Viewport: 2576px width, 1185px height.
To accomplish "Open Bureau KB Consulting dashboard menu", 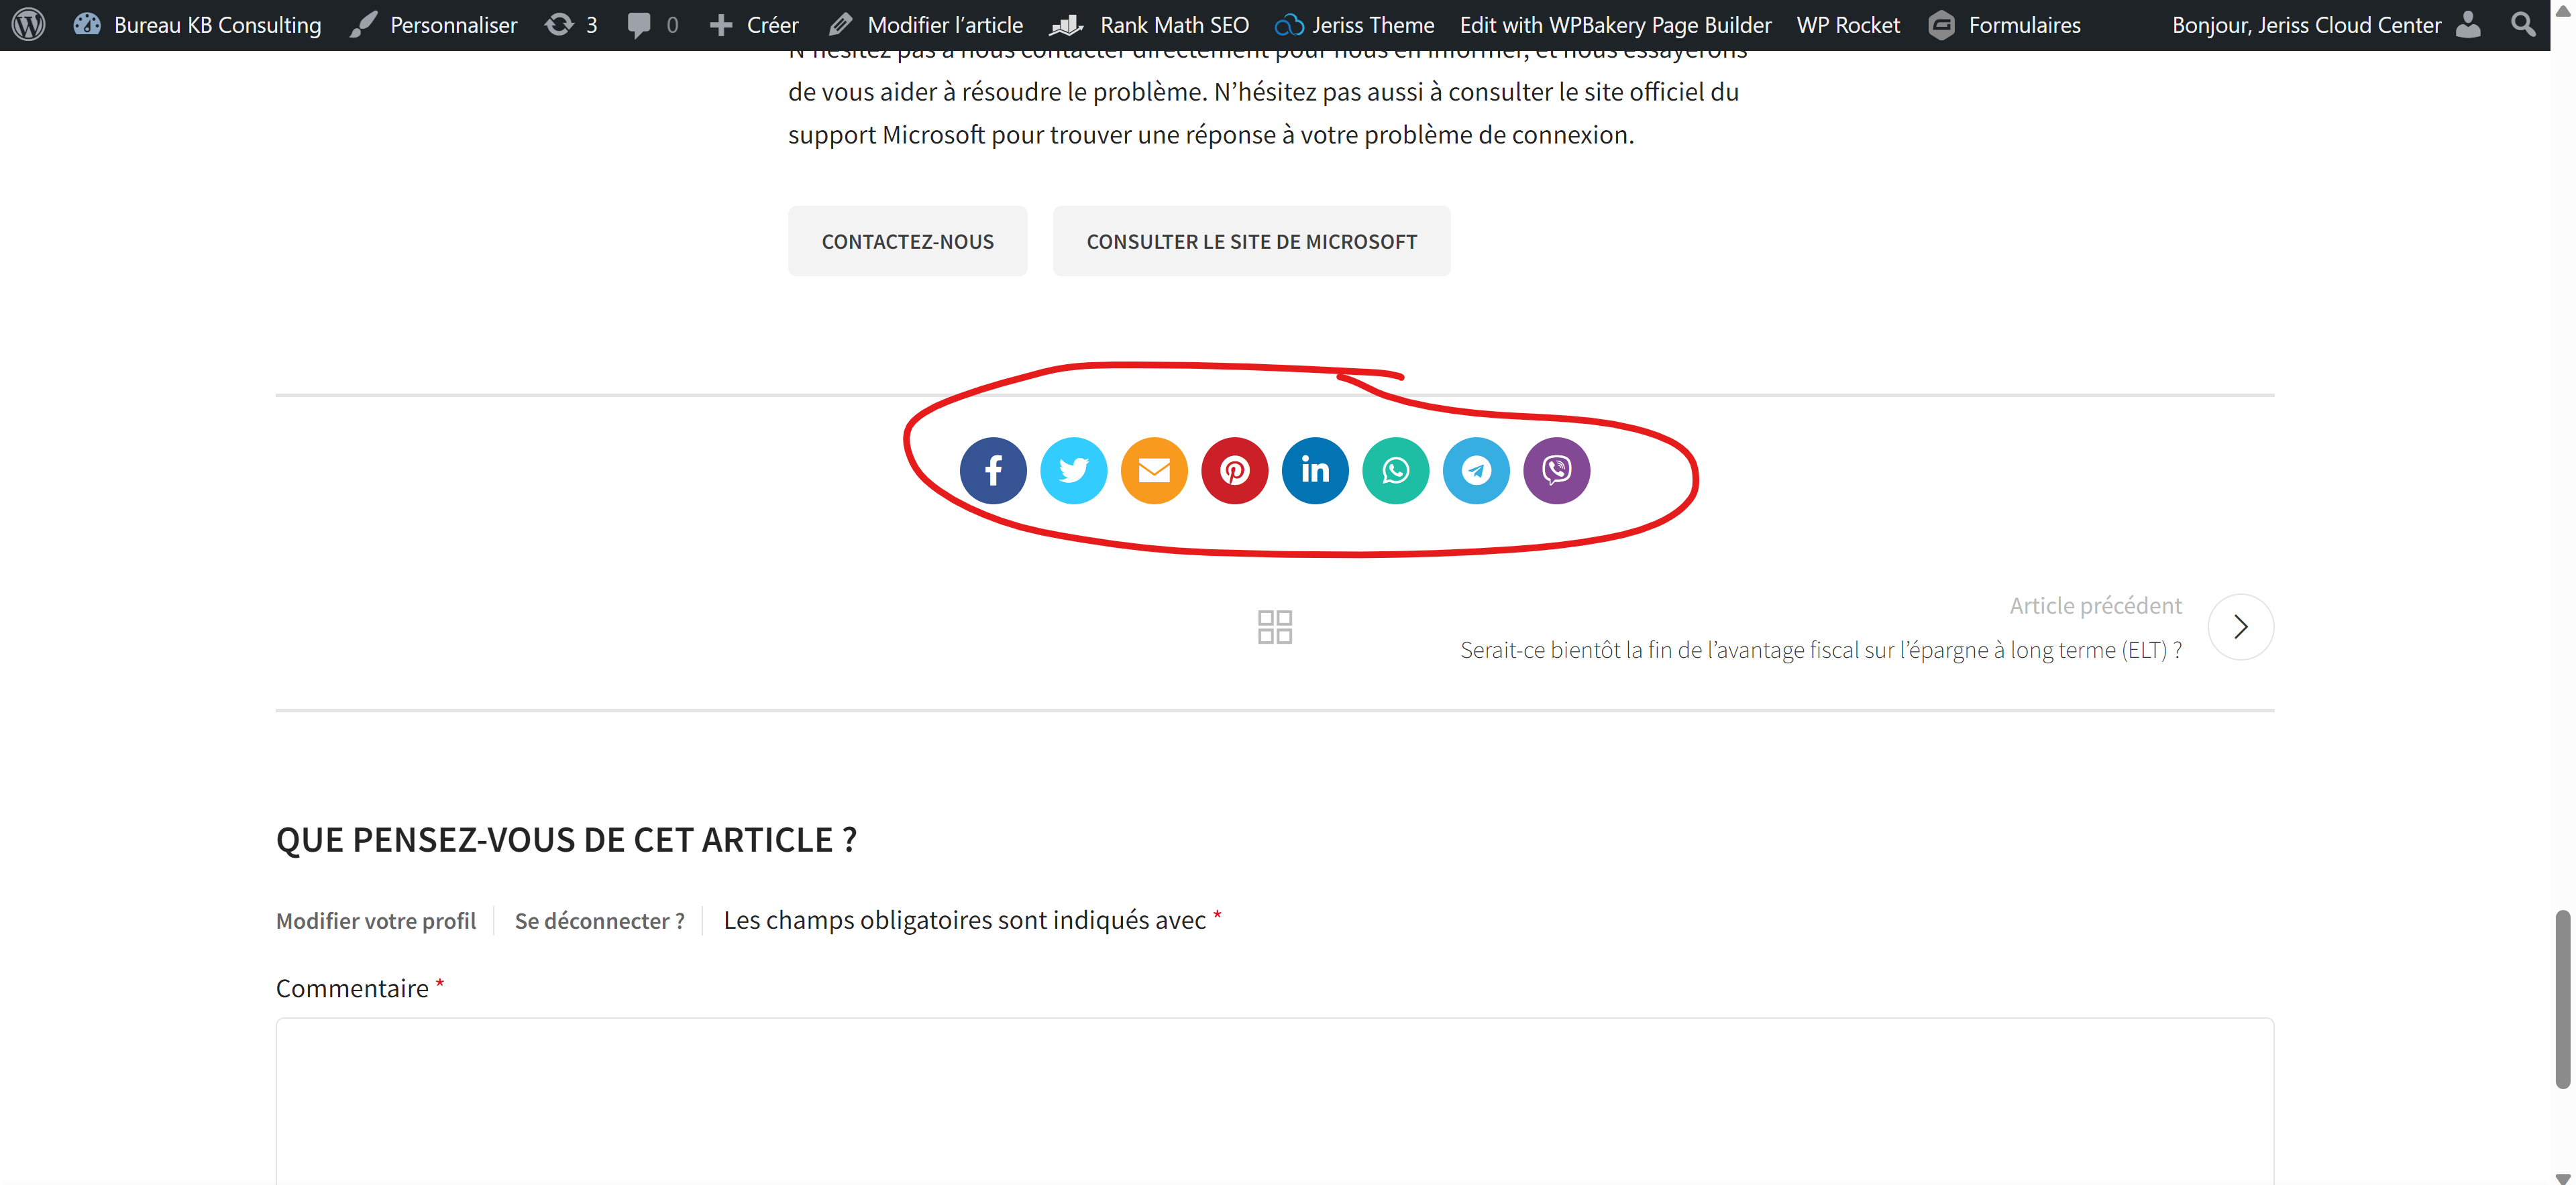I will [x=198, y=25].
